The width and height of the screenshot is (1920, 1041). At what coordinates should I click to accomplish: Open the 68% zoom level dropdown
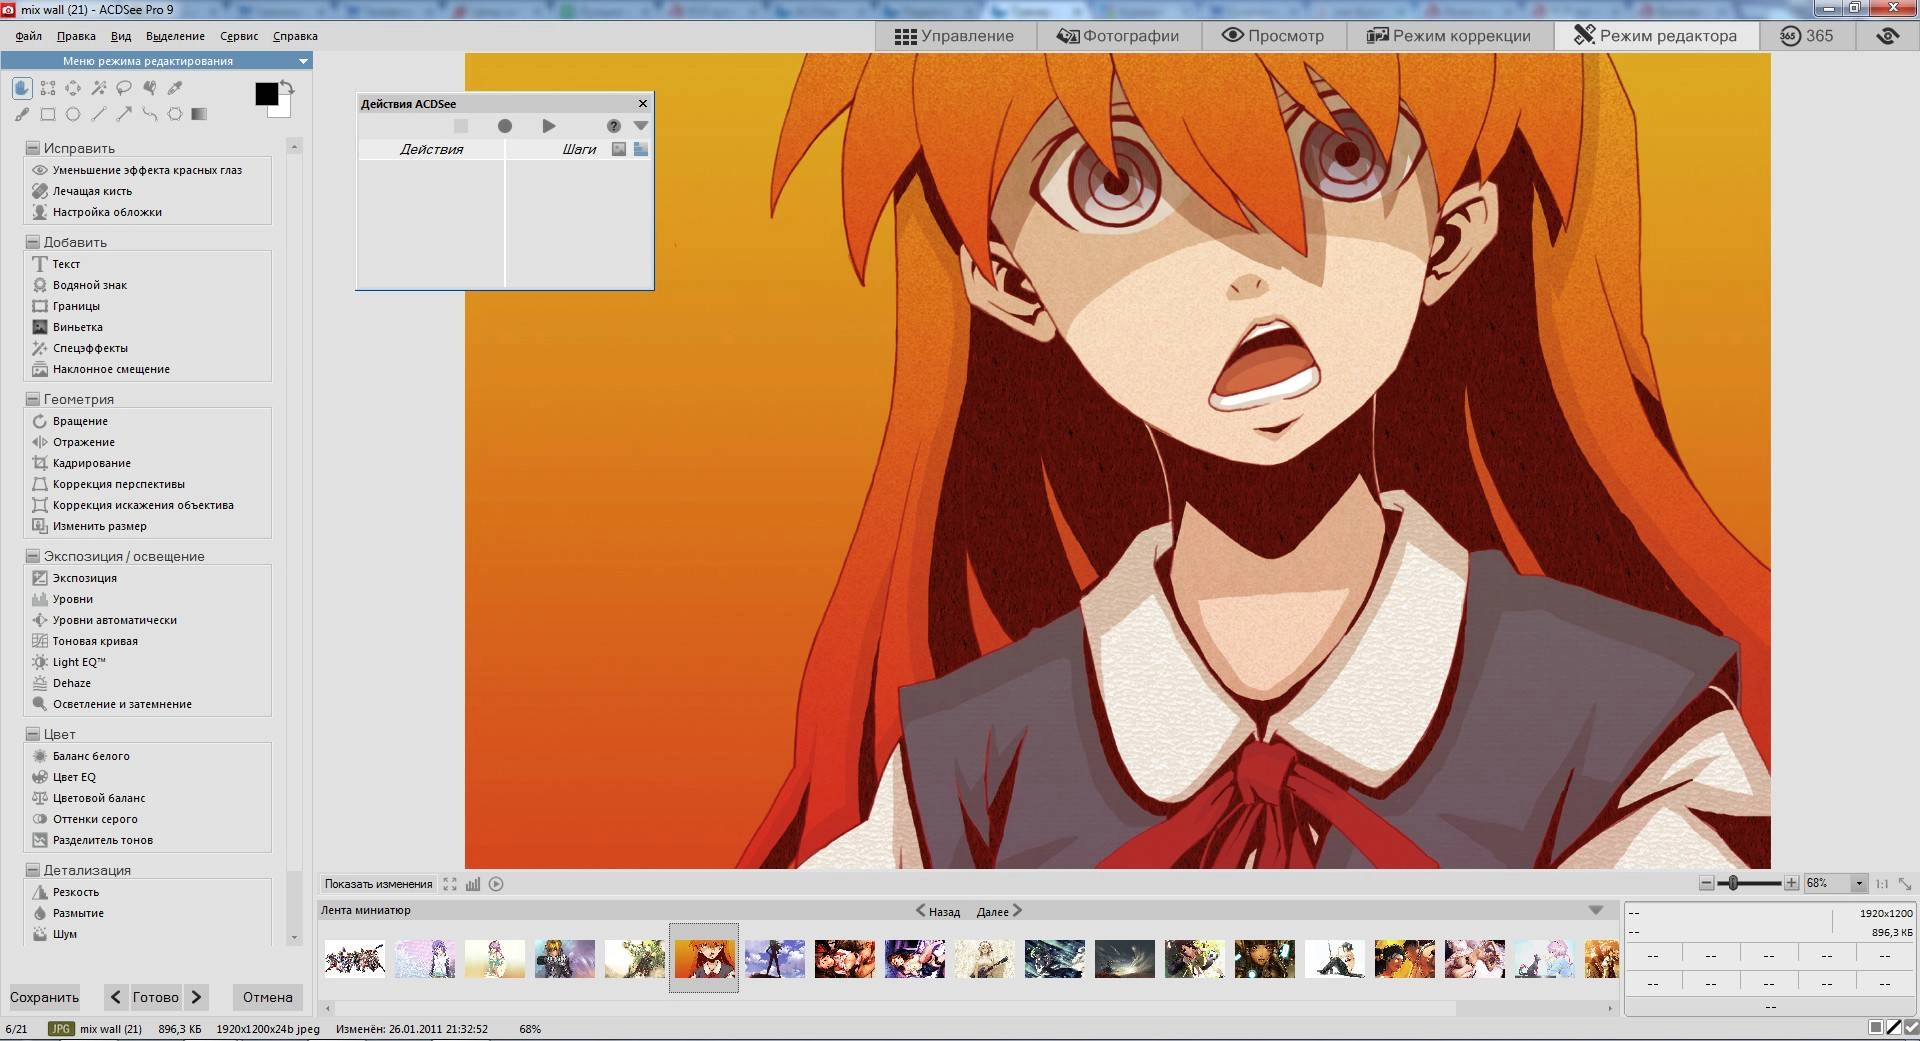click(1859, 884)
